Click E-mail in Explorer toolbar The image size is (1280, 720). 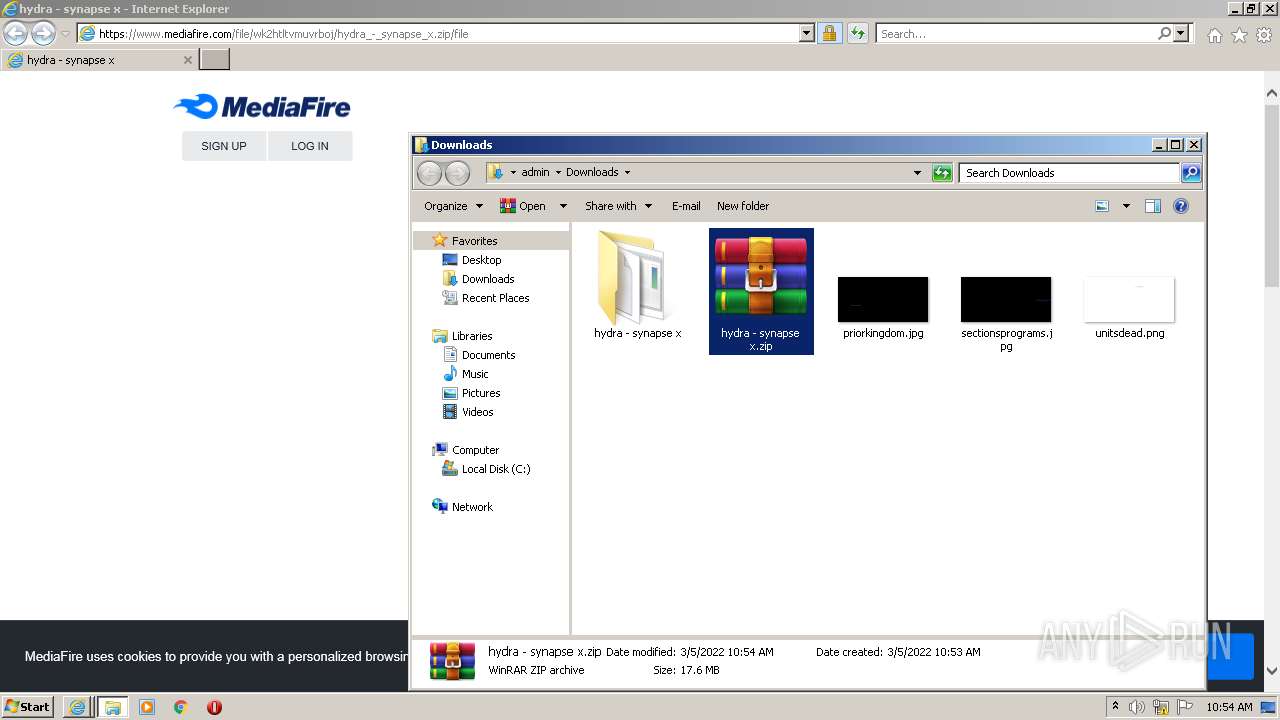(x=686, y=206)
